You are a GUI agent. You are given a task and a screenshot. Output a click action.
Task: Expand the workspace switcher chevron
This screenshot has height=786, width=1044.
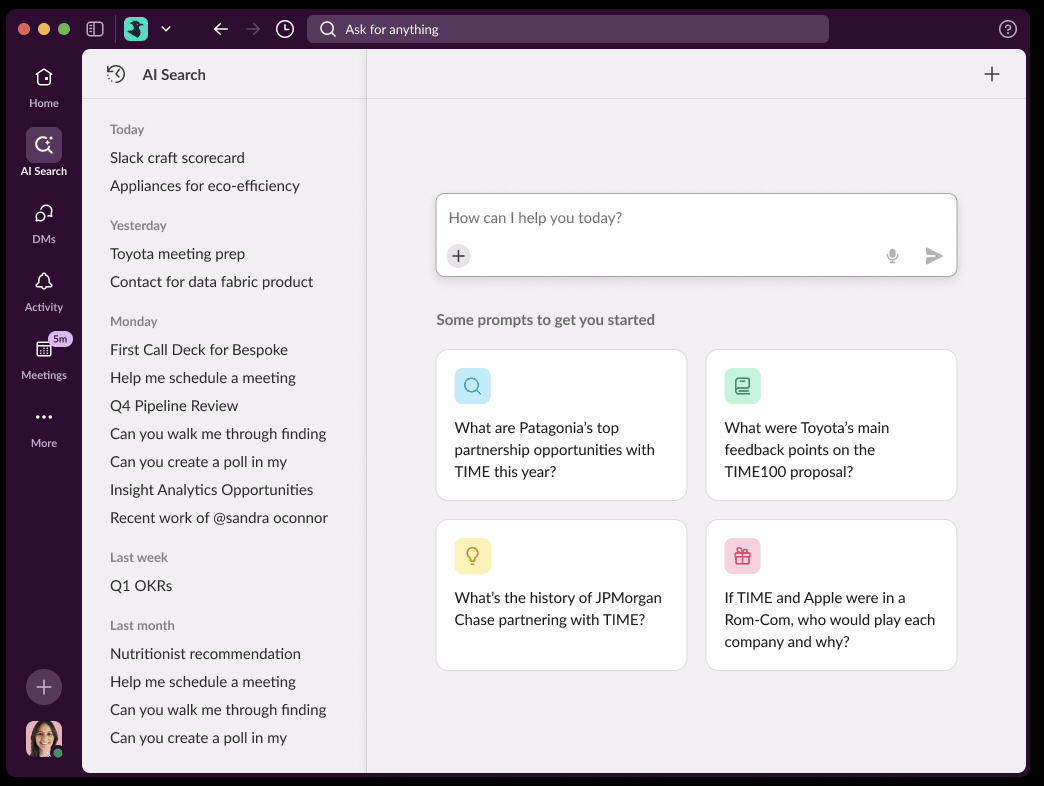coord(166,29)
